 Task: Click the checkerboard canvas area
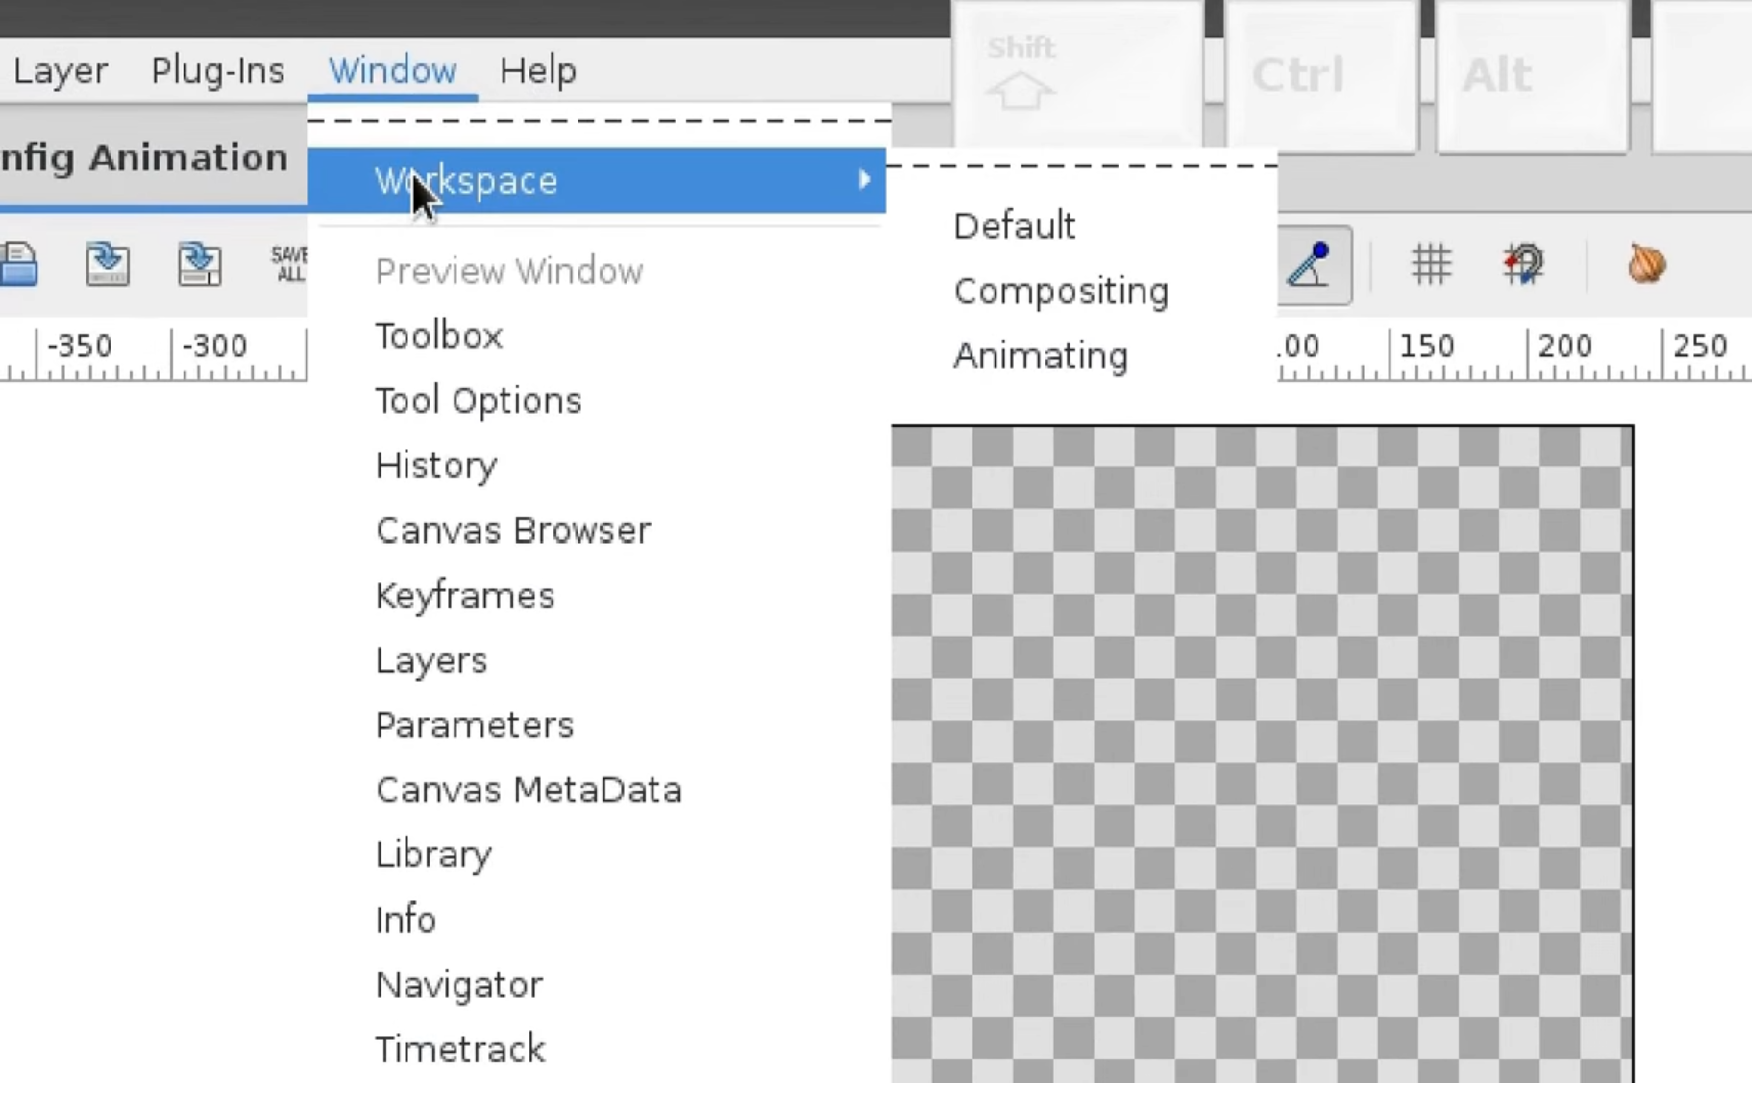coord(1262,754)
